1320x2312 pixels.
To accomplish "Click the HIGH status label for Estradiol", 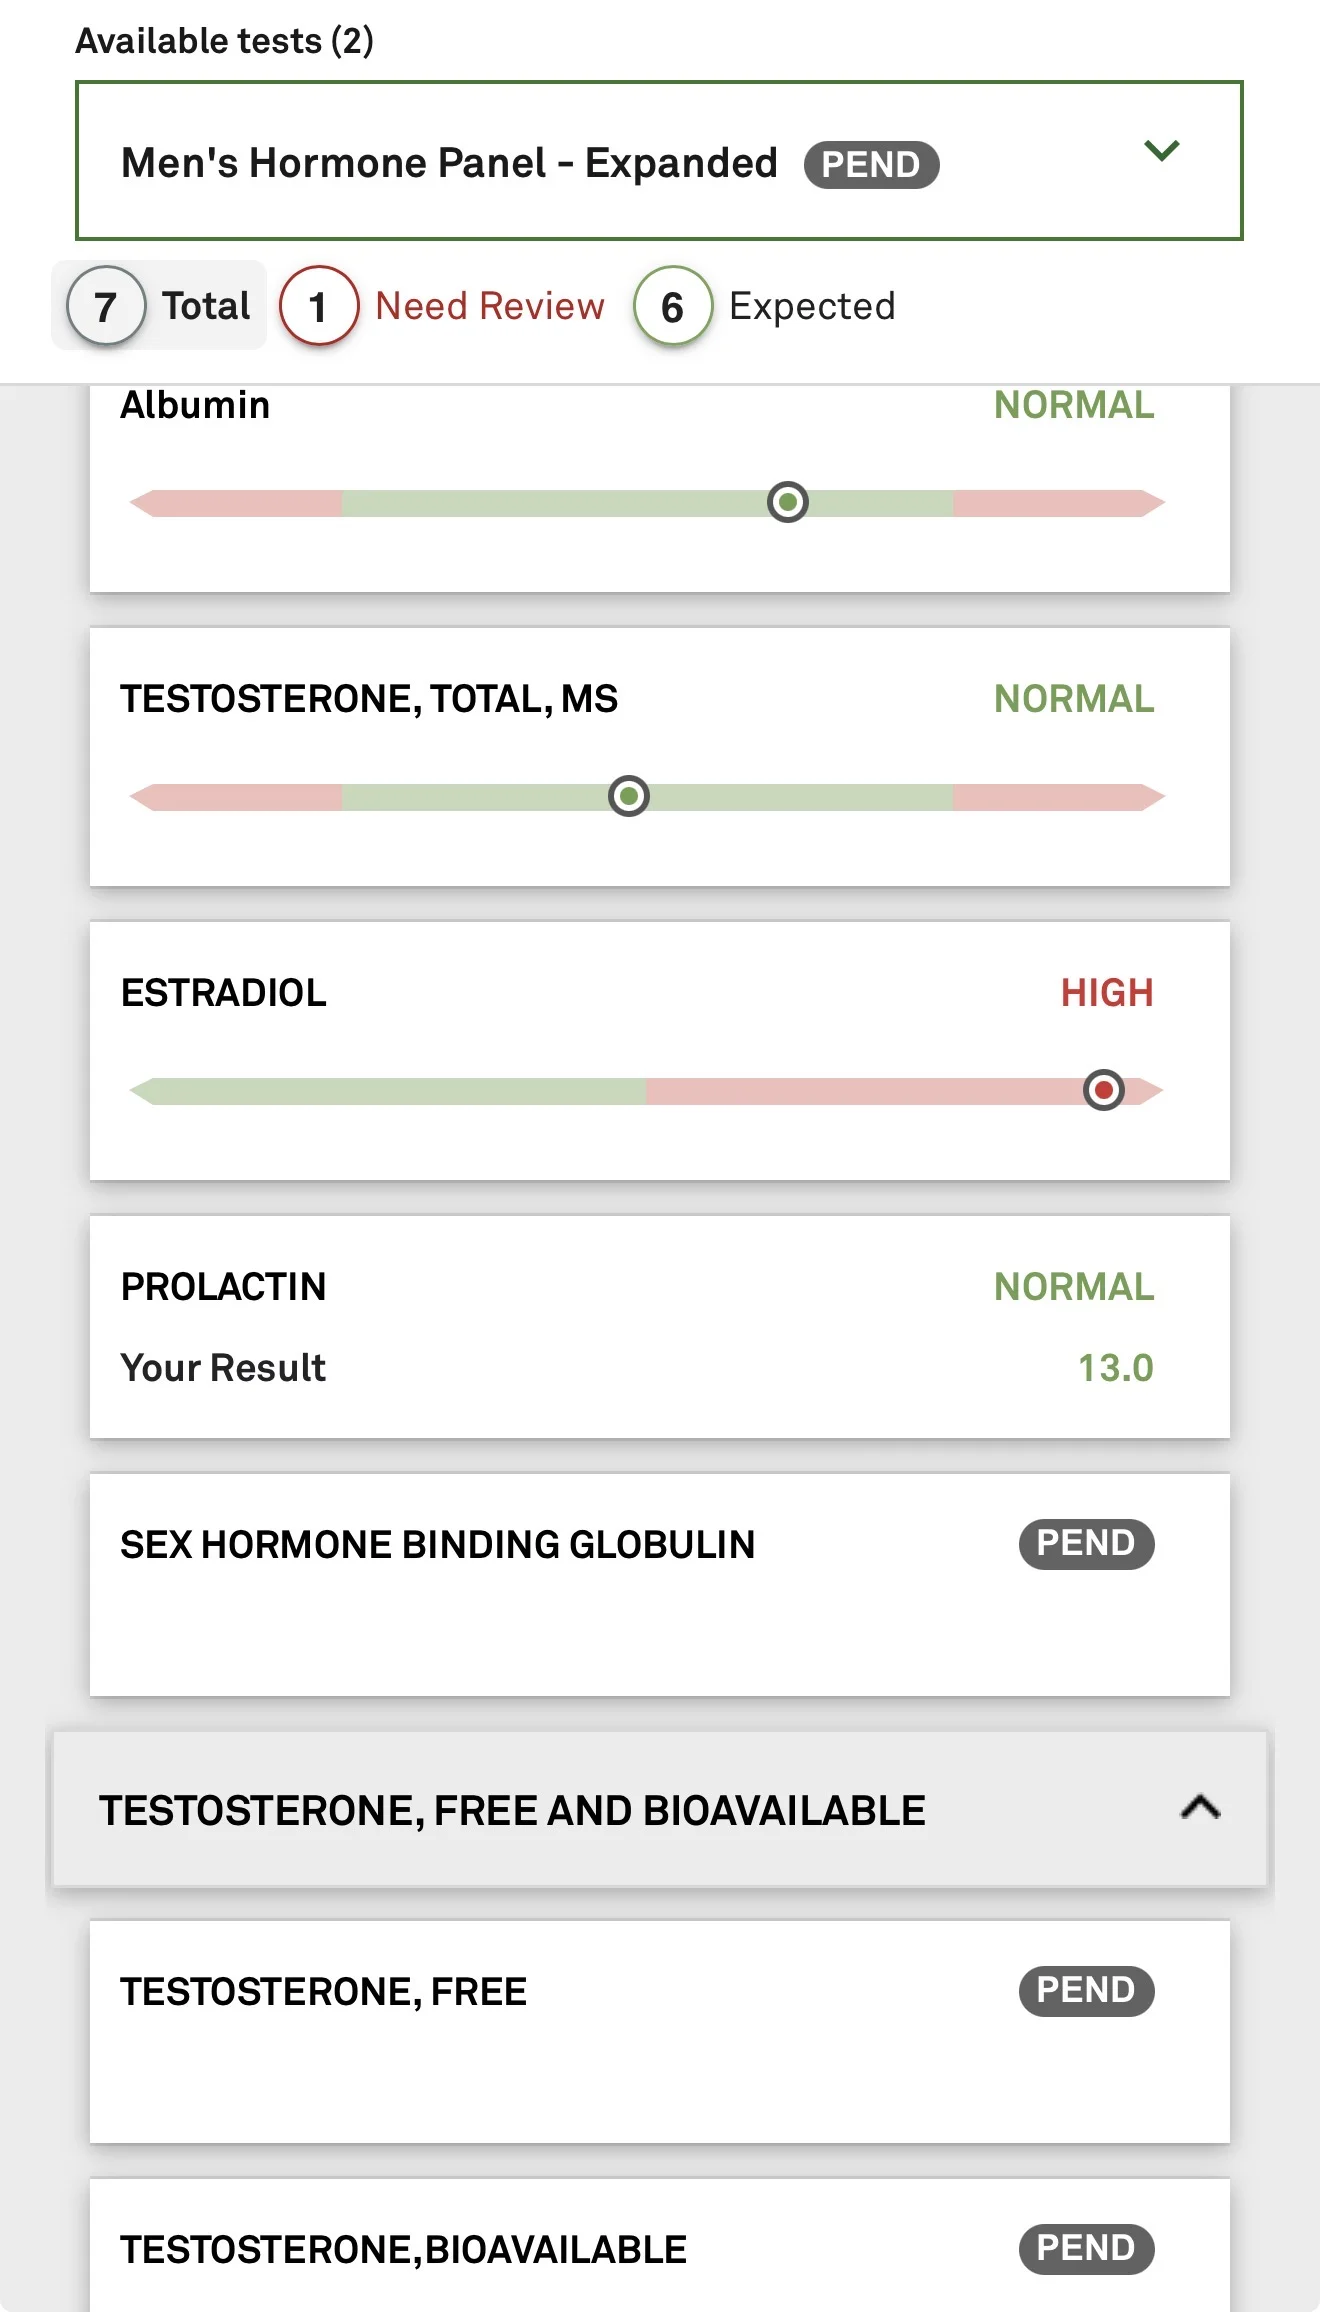I will click(x=1107, y=993).
